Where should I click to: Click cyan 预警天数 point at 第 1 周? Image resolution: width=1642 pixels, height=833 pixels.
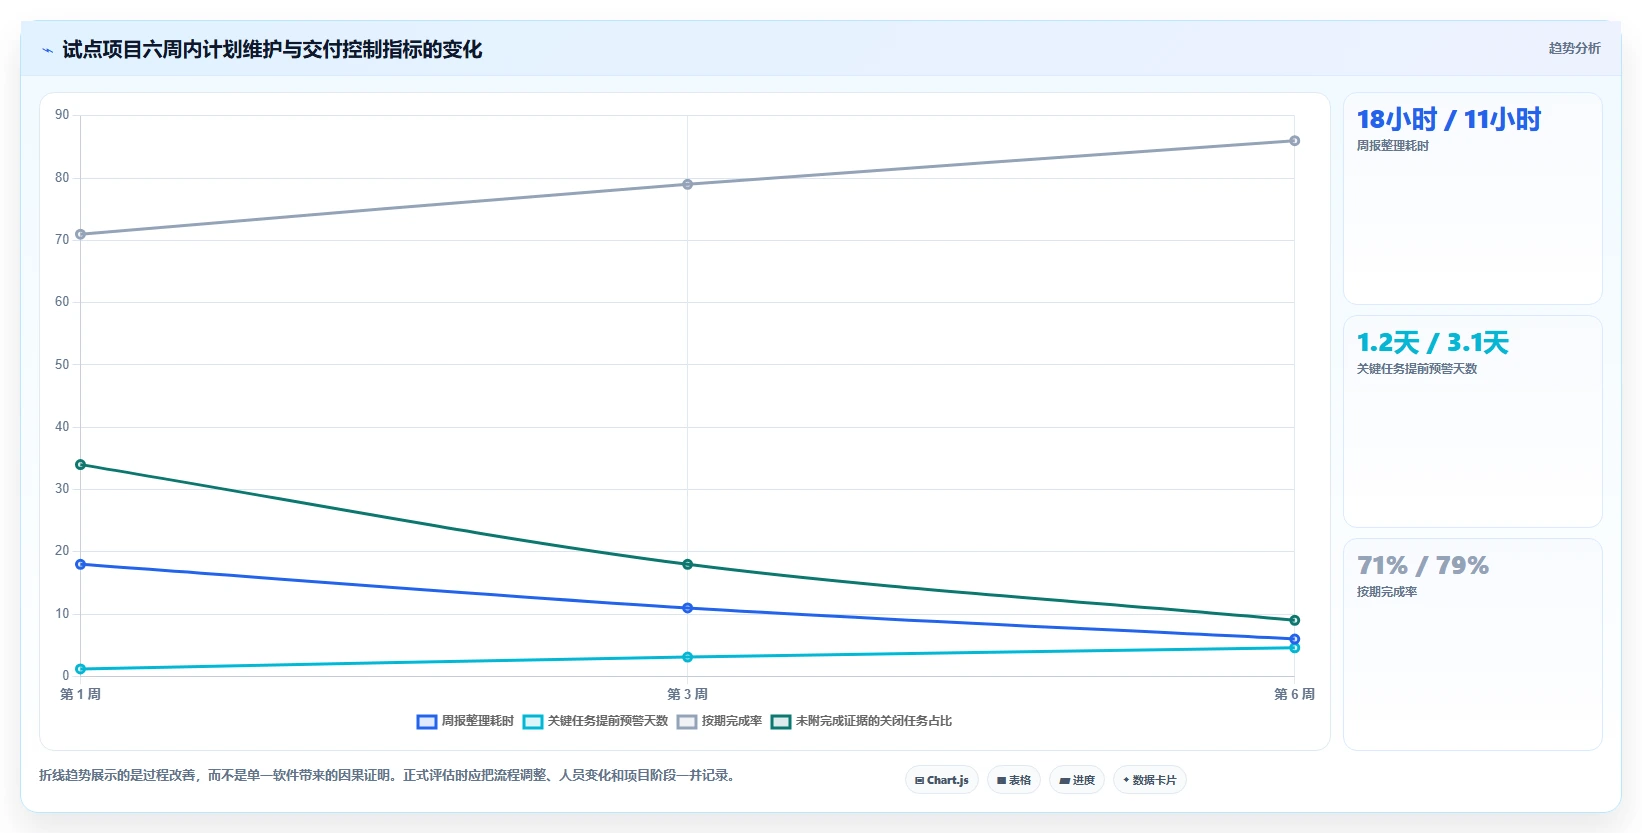pos(81,669)
